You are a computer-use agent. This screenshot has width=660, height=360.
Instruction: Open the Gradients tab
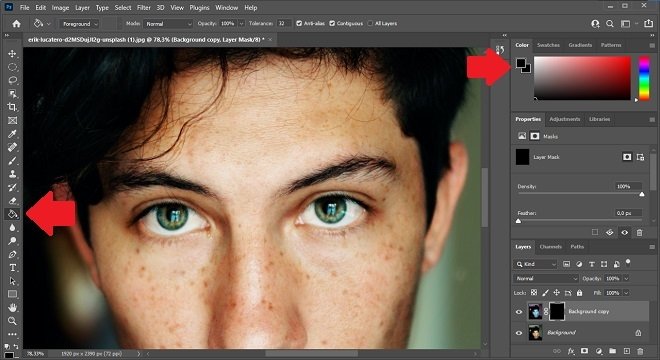tap(580, 45)
